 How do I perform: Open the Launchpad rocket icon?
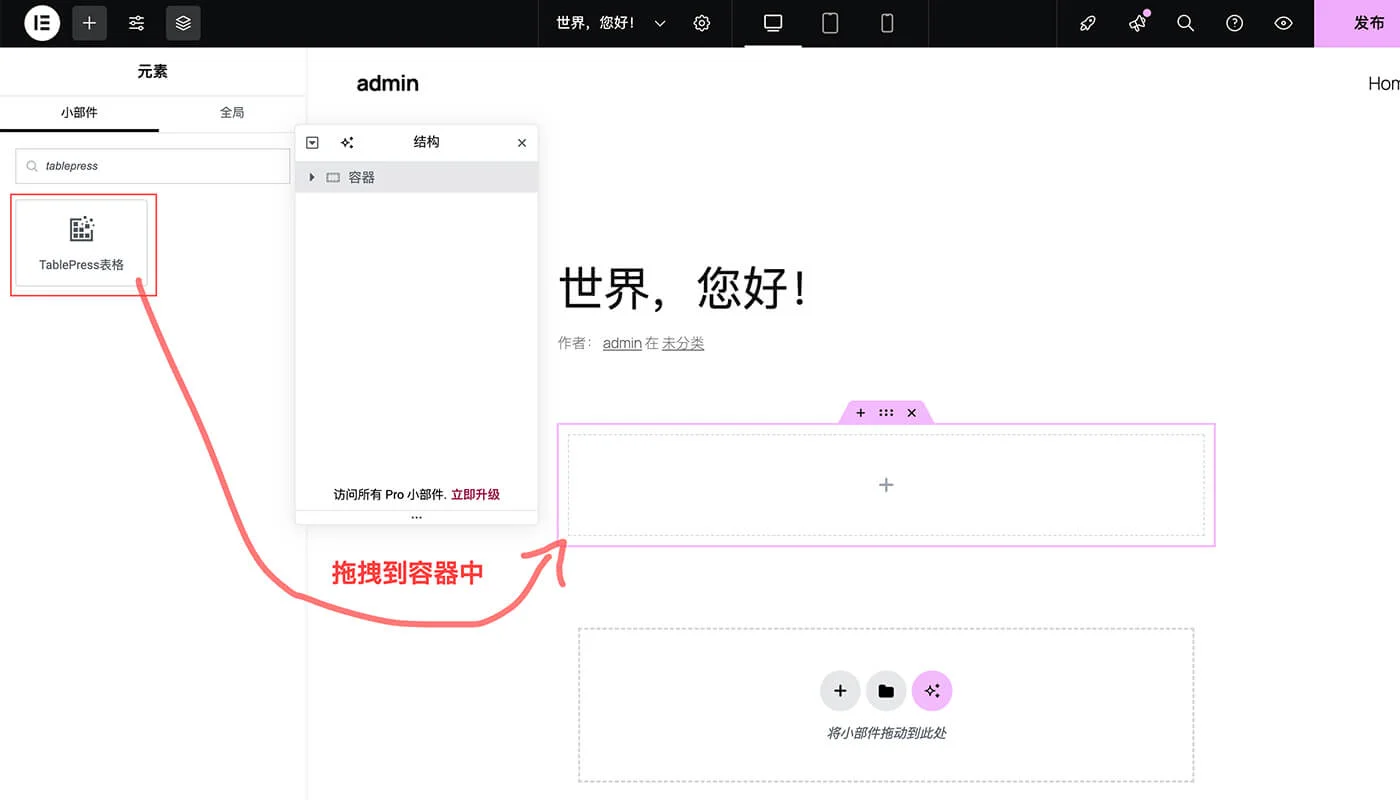tap(1088, 22)
